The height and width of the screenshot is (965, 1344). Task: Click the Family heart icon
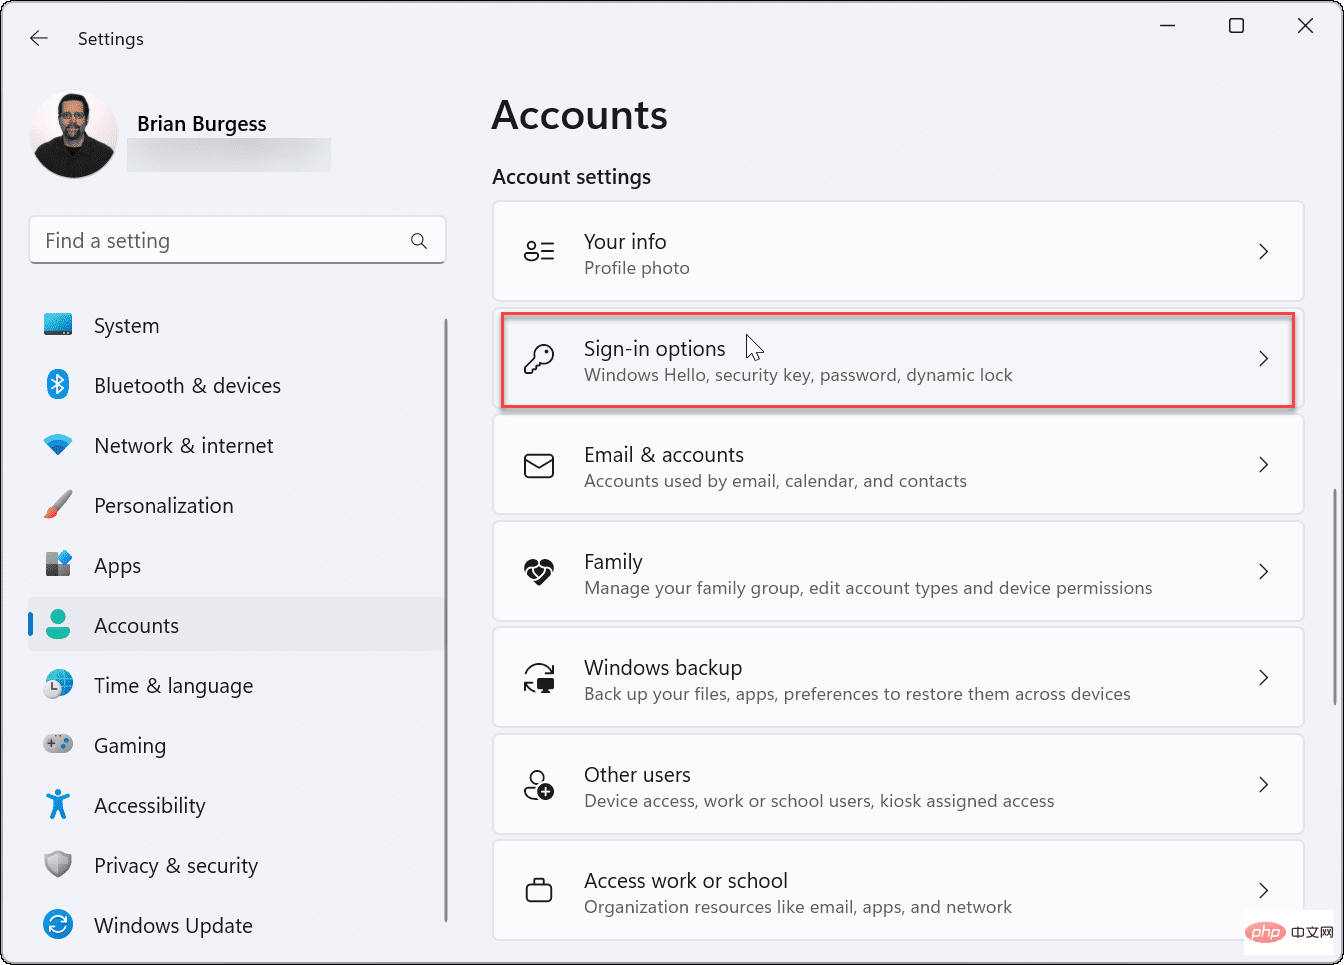click(x=539, y=572)
